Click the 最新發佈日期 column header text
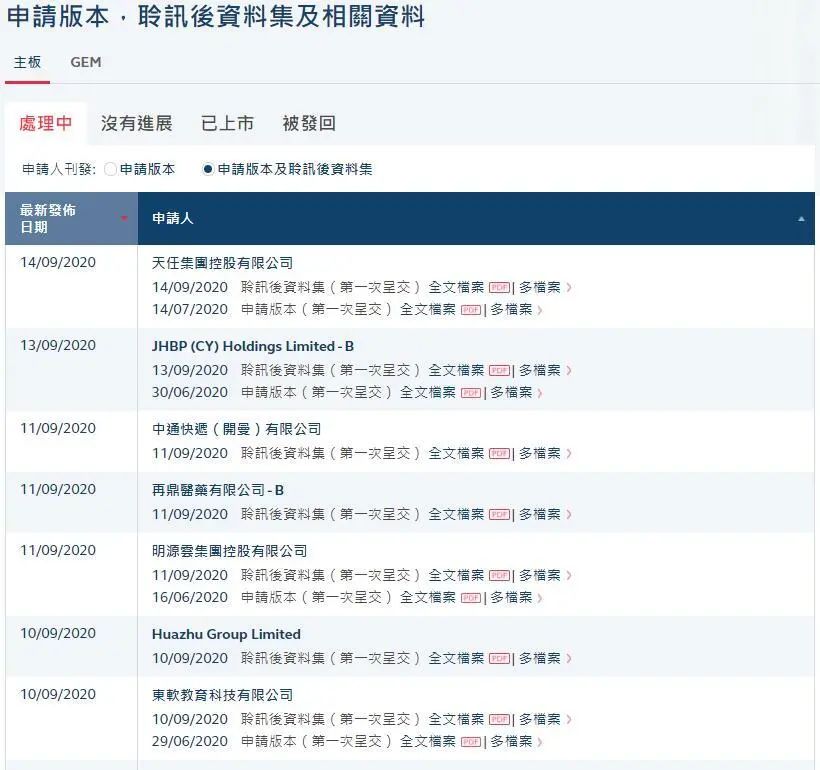The width and height of the screenshot is (820, 770). [x=48, y=219]
